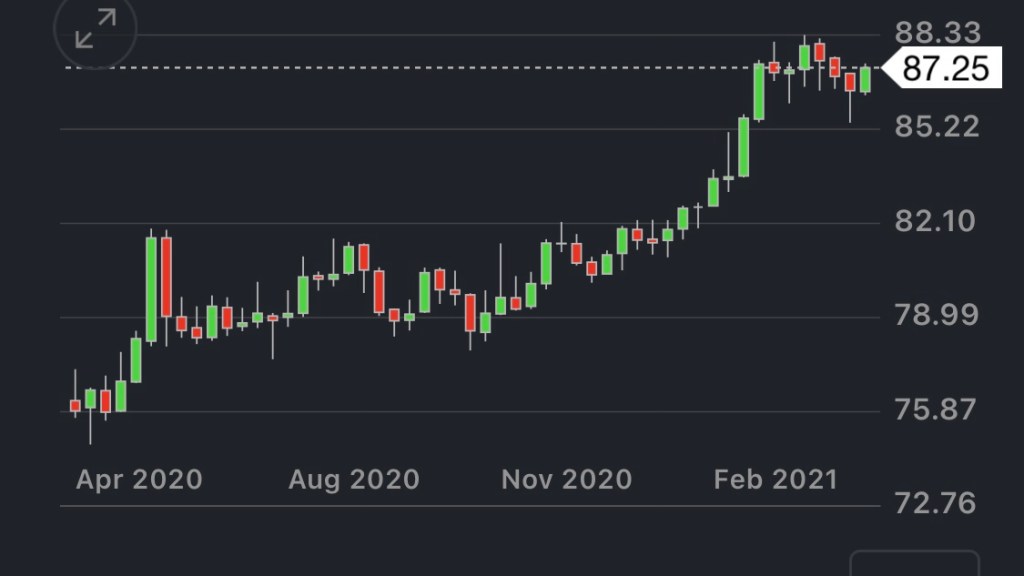Select the red candle at the 88.33 peak
Image resolution: width=1024 pixels, height=576 pixels.
(x=819, y=52)
